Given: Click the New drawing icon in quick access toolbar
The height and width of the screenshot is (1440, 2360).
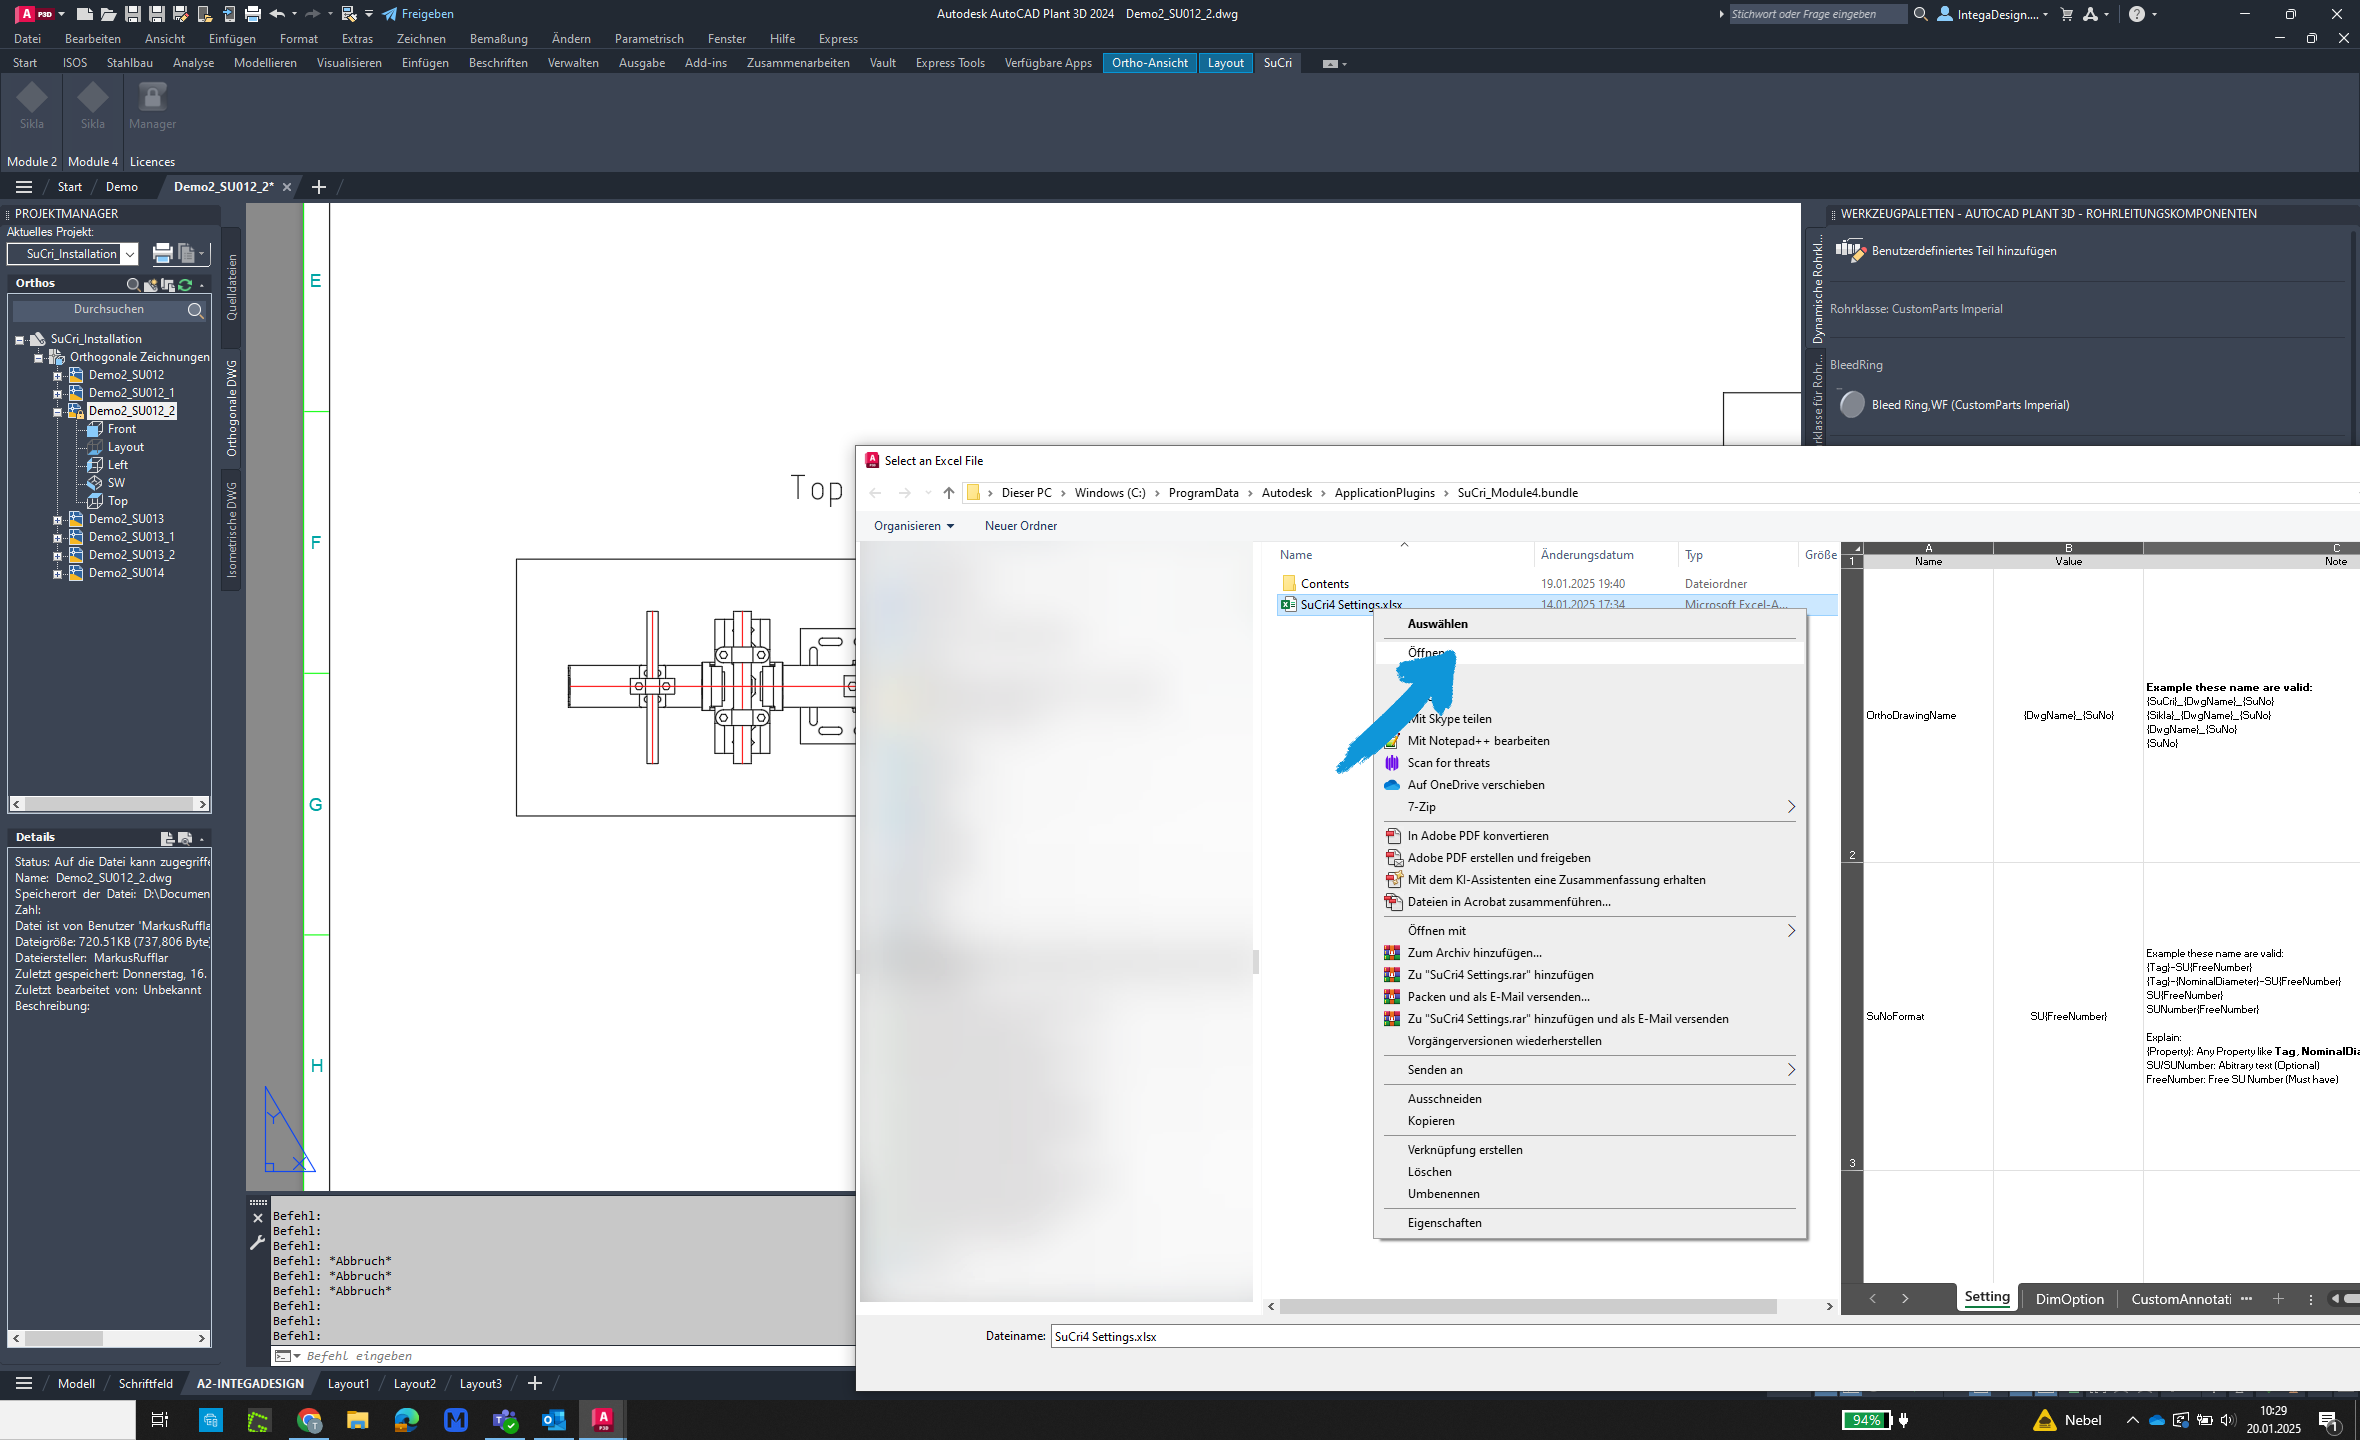Looking at the screenshot, I should [x=84, y=14].
